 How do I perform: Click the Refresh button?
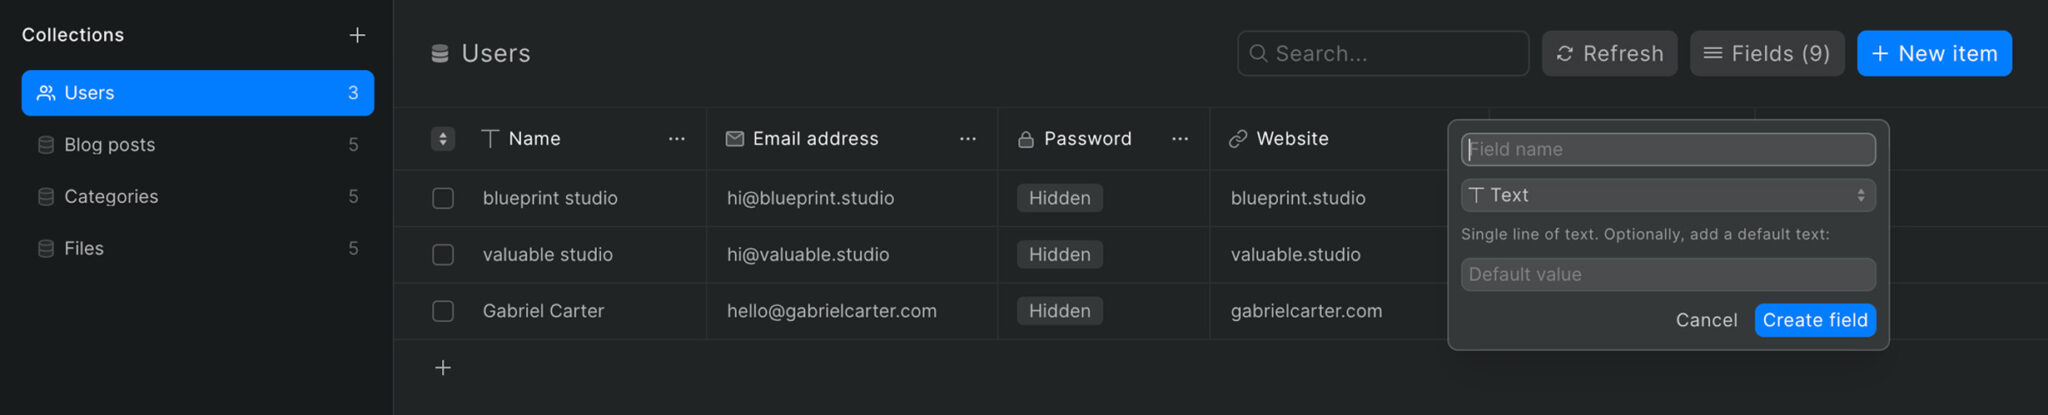coord(1610,53)
